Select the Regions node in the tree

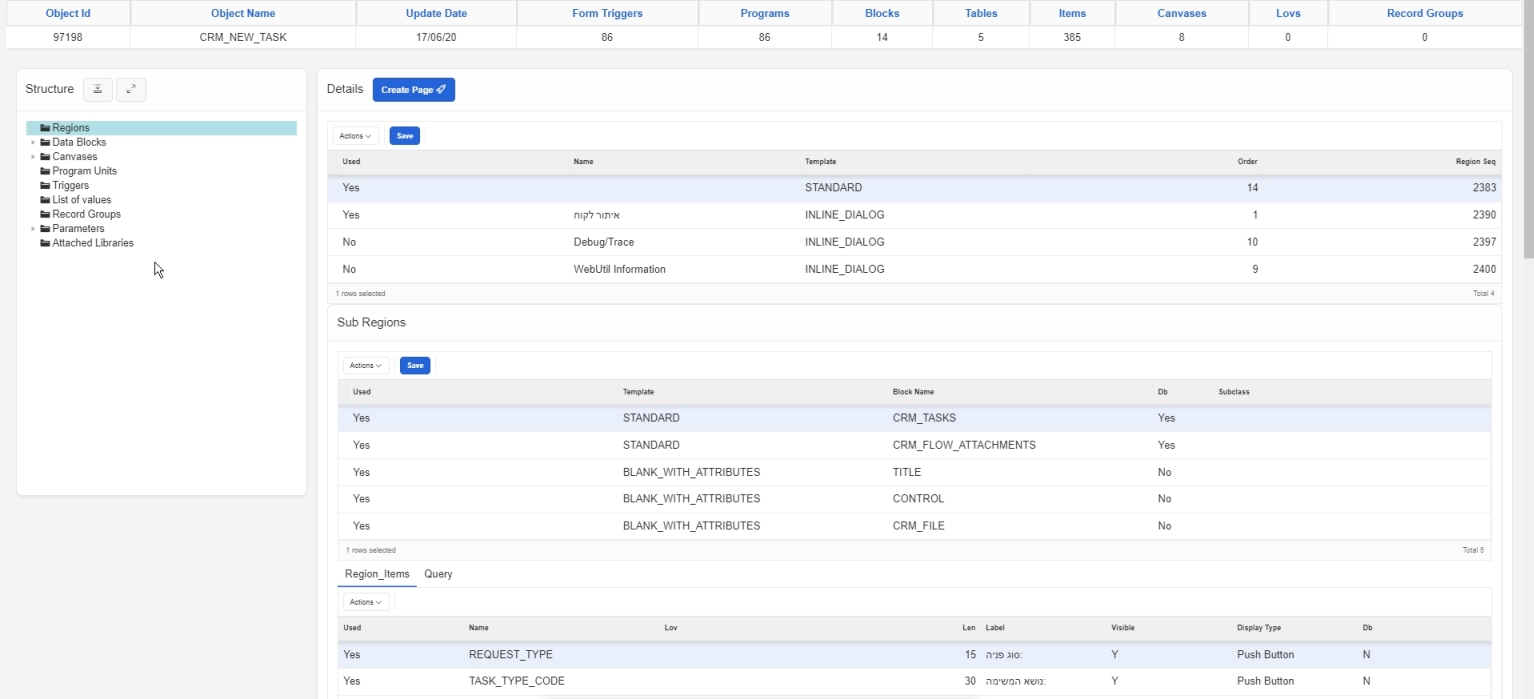click(70, 128)
